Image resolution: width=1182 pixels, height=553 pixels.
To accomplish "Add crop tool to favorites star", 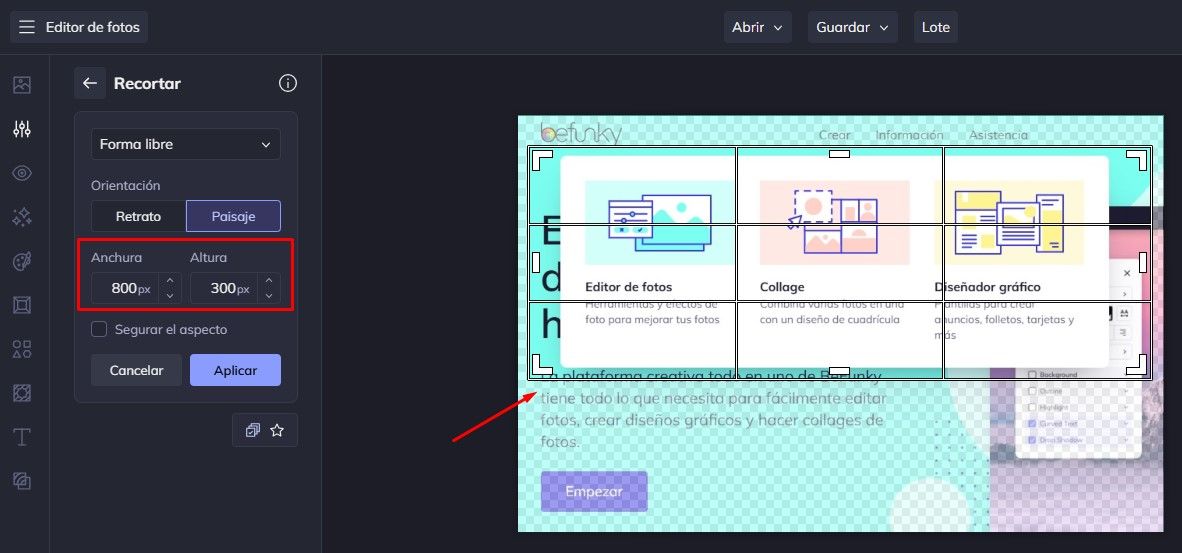I will pyautogui.click(x=278, y=430).
